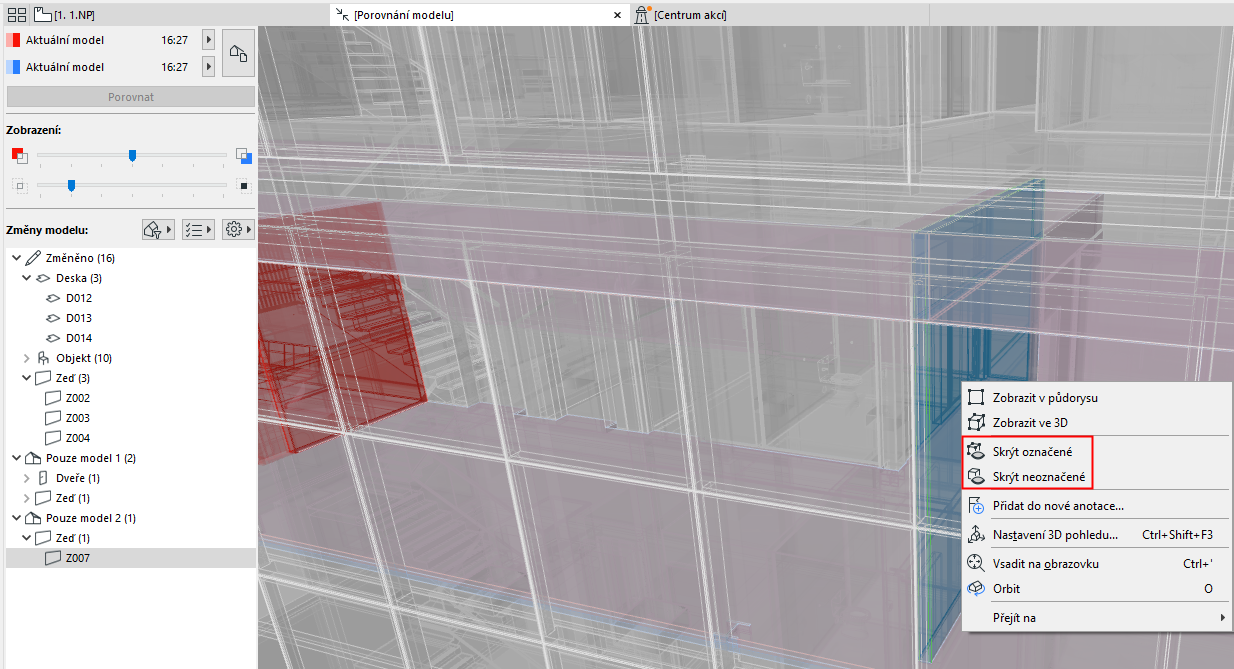The width and height of the screenshot is (1234, 669).
Task: Switch to the Porovnání modelu tab
Action: pos(478,15)
